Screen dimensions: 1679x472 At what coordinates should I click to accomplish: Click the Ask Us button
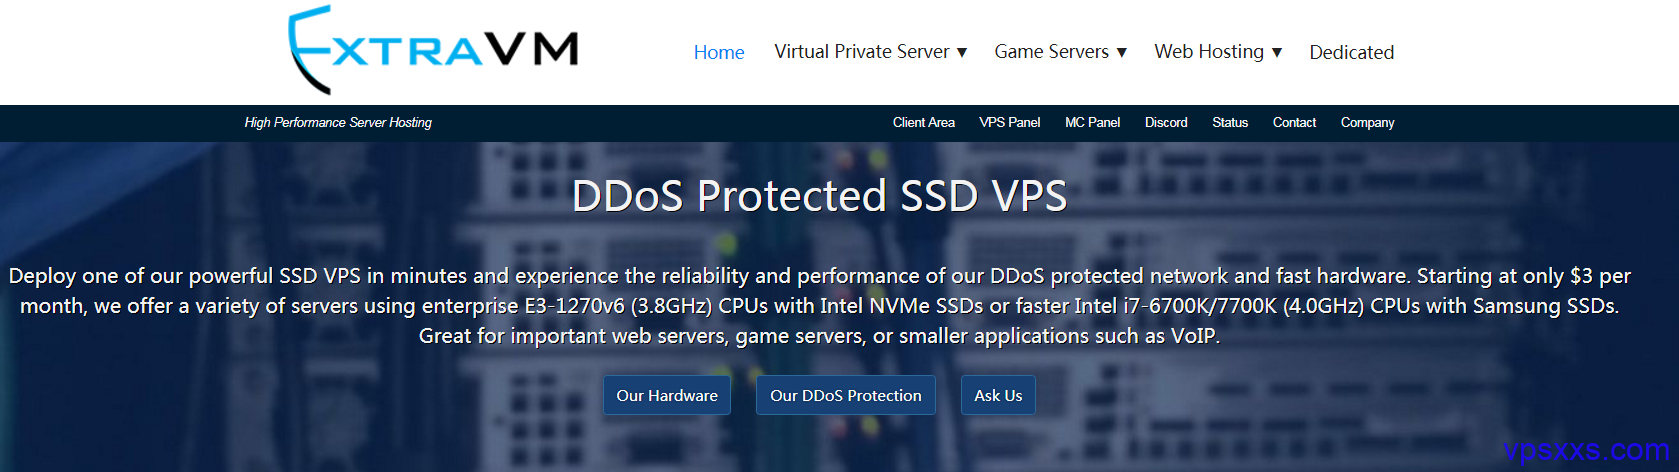[x=998, y=395]
